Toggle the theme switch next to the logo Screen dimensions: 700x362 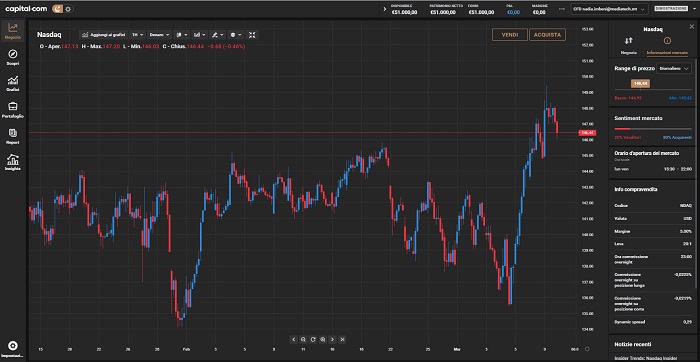click(62, 8)
